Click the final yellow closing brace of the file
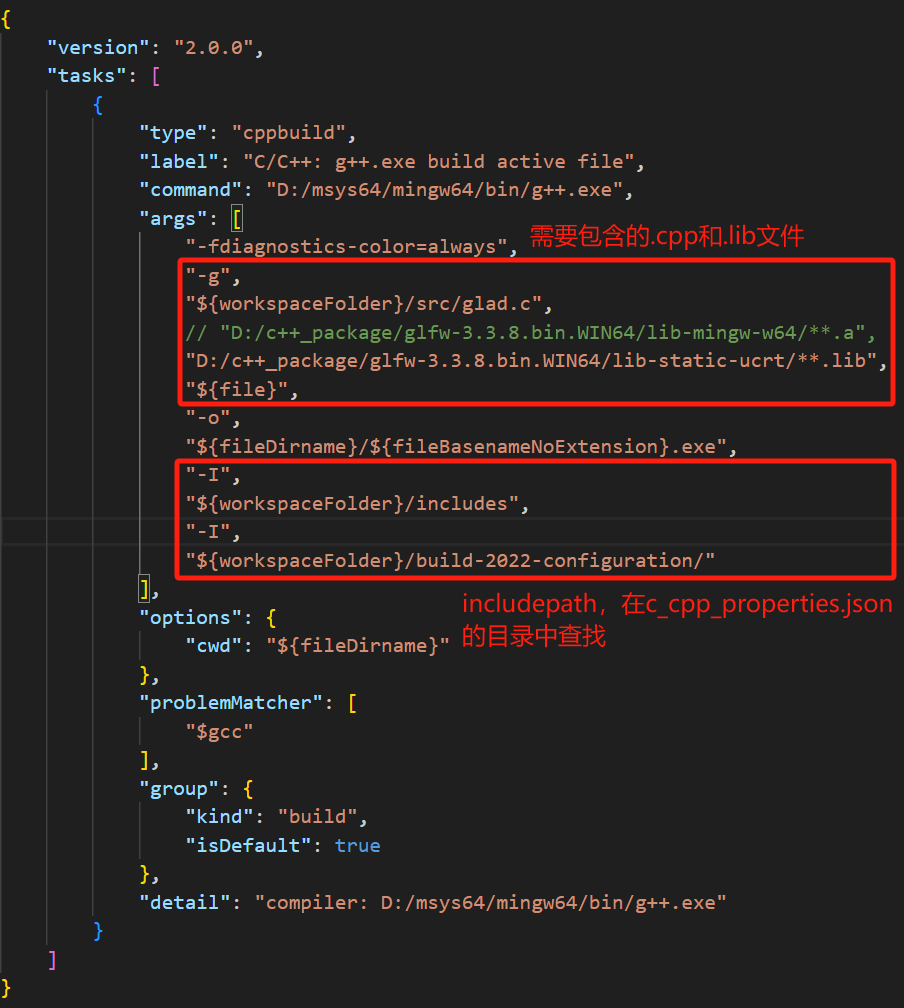The image size is (904, 1008). [x=6, y=988]
